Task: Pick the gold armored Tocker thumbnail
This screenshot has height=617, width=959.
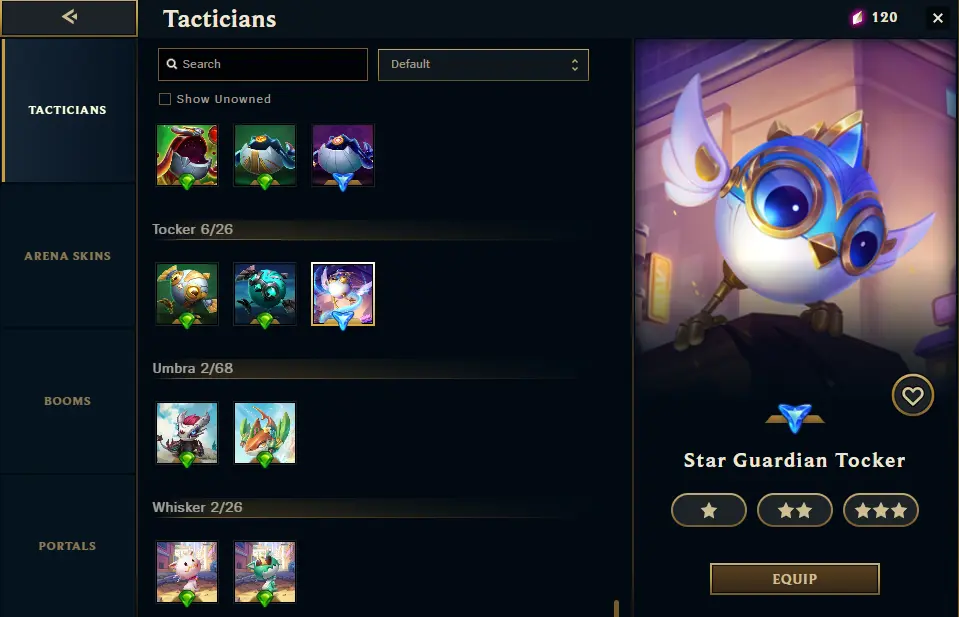Action: point(187,294)
